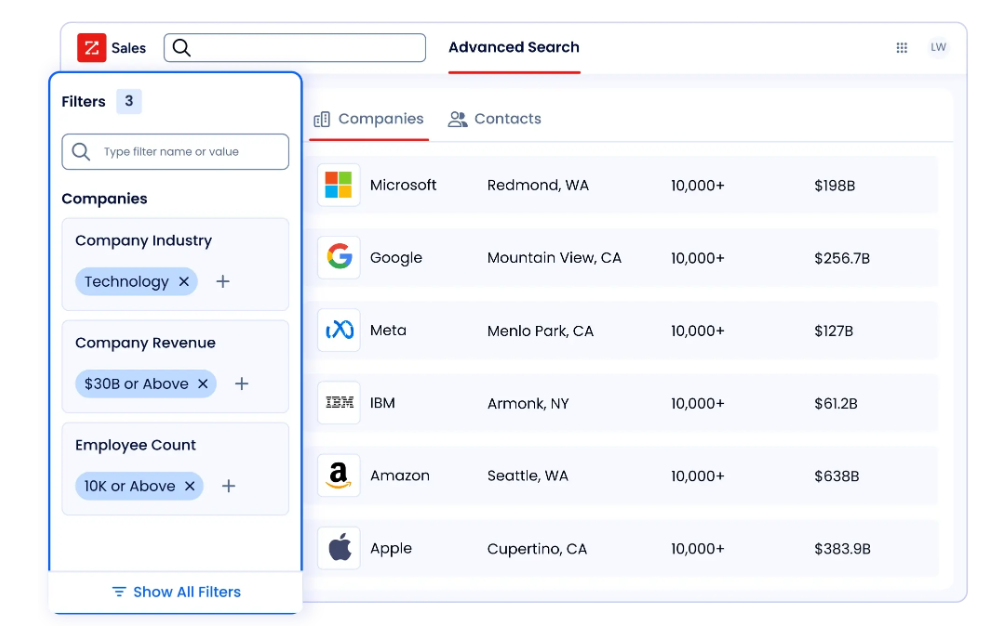Click the filter box magnifier icon
The height and width of the screenshot is (640, 1000).
click(x=81, y=152)
